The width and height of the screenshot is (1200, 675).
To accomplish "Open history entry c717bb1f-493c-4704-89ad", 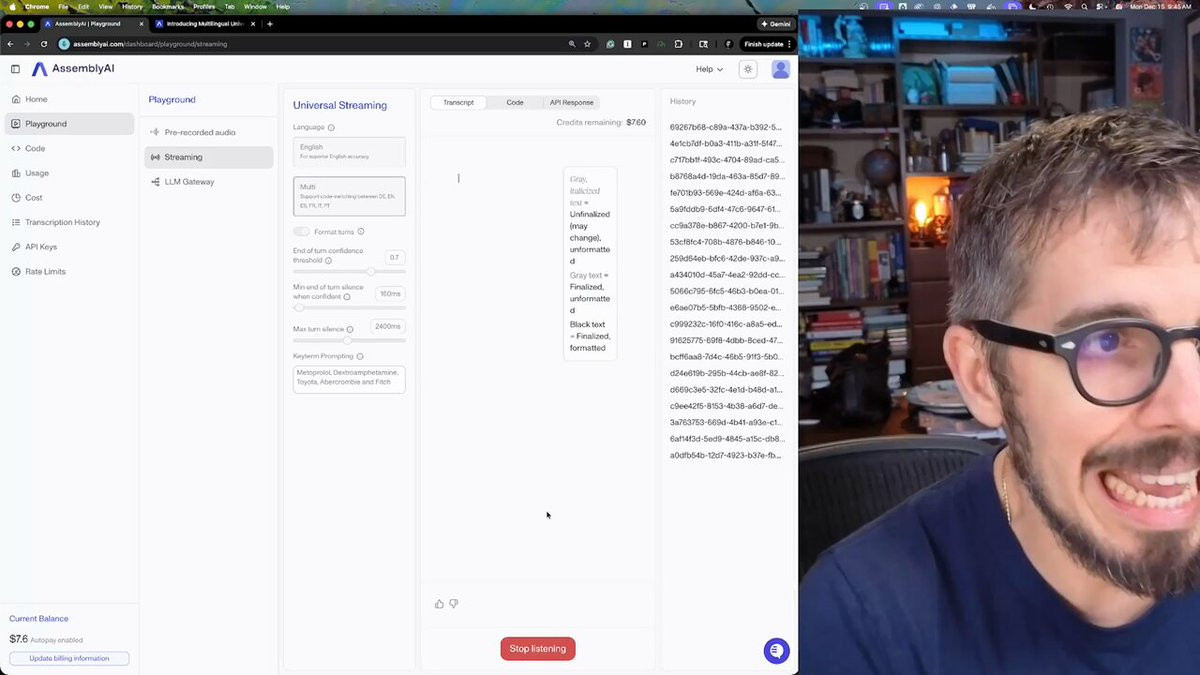I will point(726,160).
